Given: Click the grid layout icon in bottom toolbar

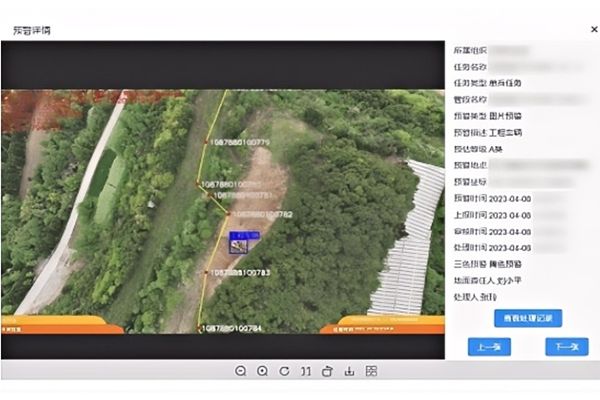Looking at the screenshot, I should point(371,371).
